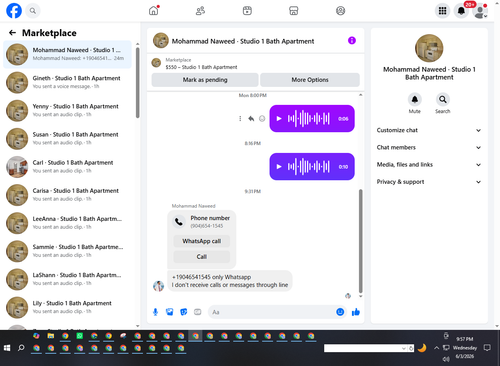Open the account profile avatar menu

pyautogui.click(x=480, y=11)
